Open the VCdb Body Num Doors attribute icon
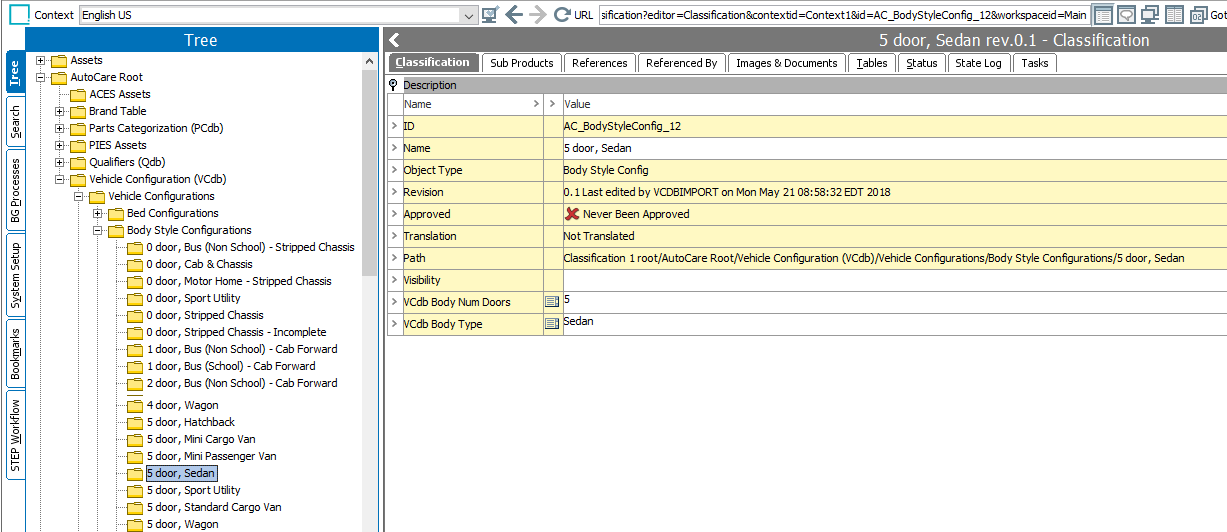The image size is (1227, 532). click(x=552, y=301)
